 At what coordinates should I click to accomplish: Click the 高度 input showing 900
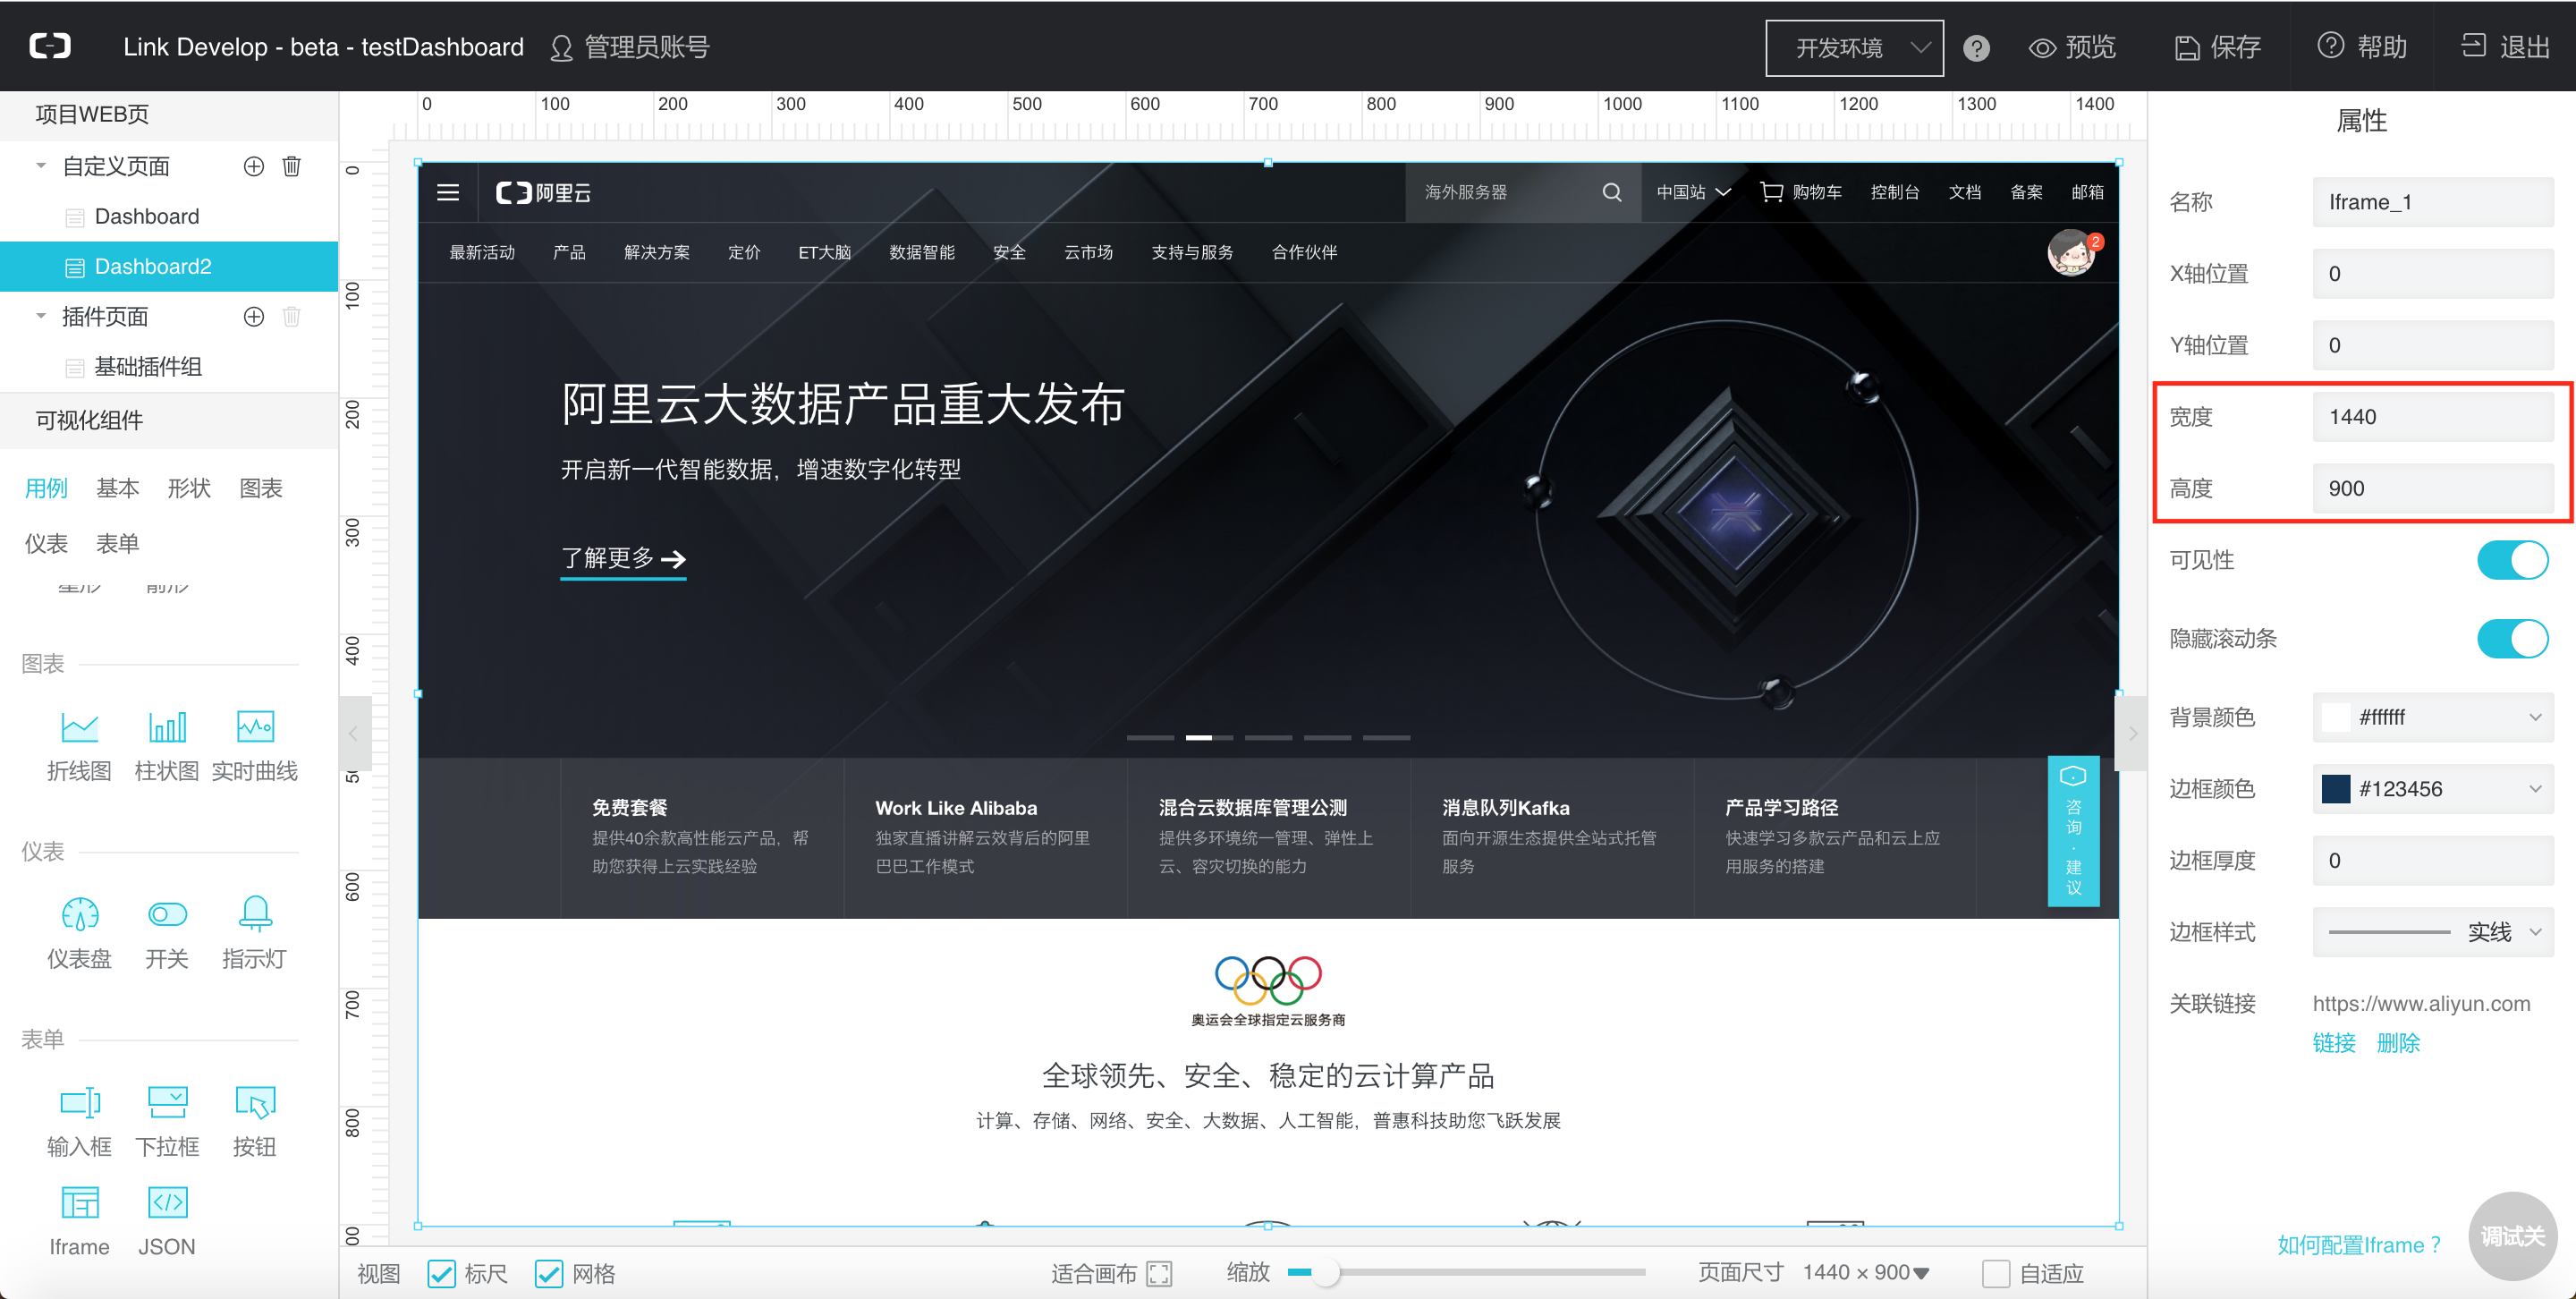click(x=2433, y=488)
